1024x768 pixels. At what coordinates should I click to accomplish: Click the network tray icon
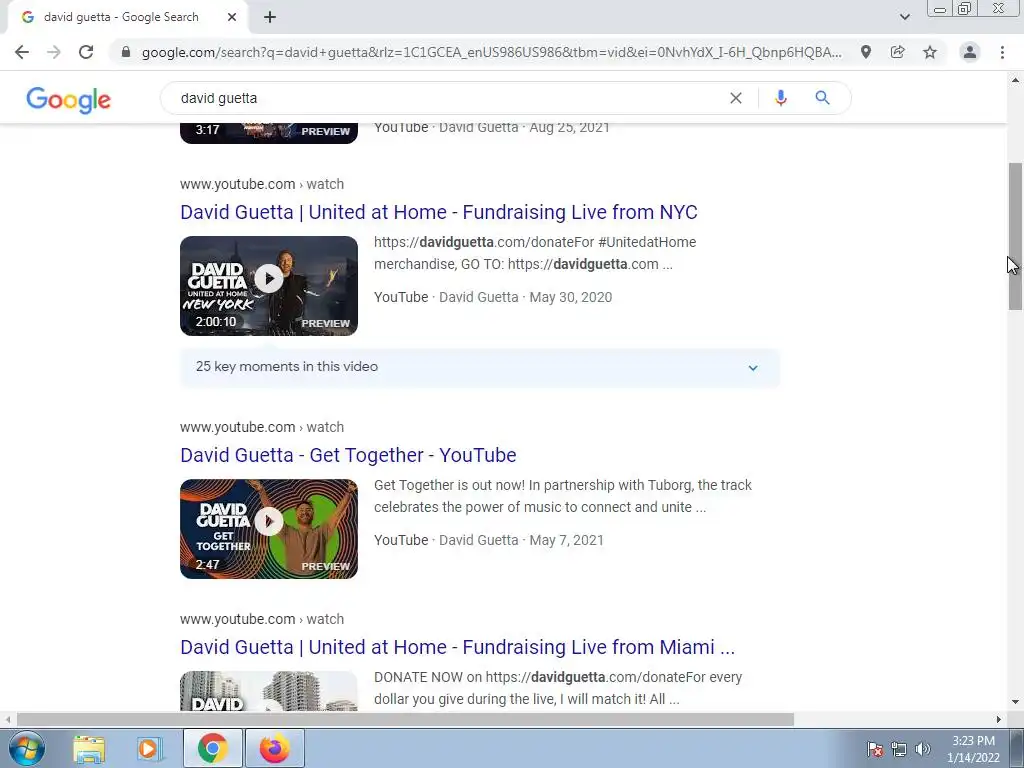pos(899,749)
